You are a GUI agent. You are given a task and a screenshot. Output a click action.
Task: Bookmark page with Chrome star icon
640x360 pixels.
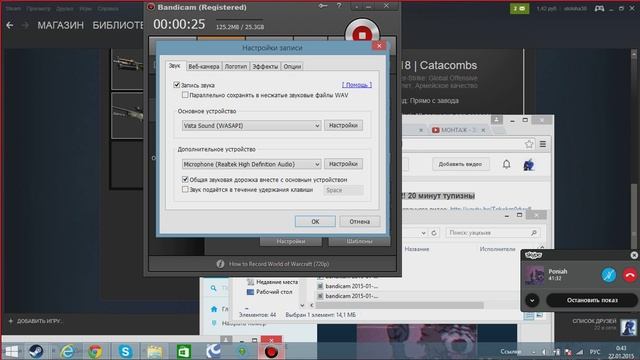tap(529, 144)
